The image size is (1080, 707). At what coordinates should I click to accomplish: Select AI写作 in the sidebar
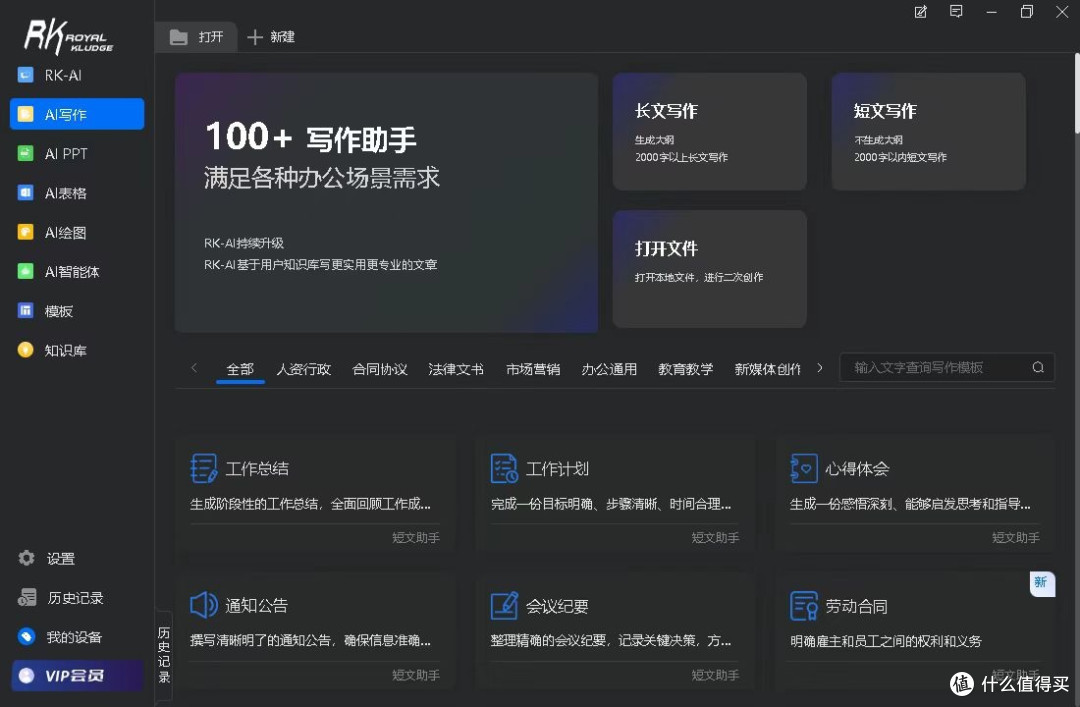[x=76, y=114]
